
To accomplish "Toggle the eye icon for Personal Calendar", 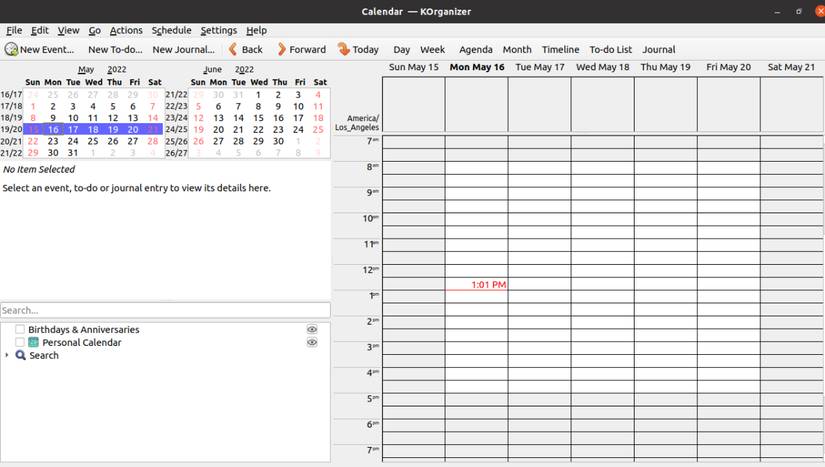I will pyautogui.click(x=312, y=342).
